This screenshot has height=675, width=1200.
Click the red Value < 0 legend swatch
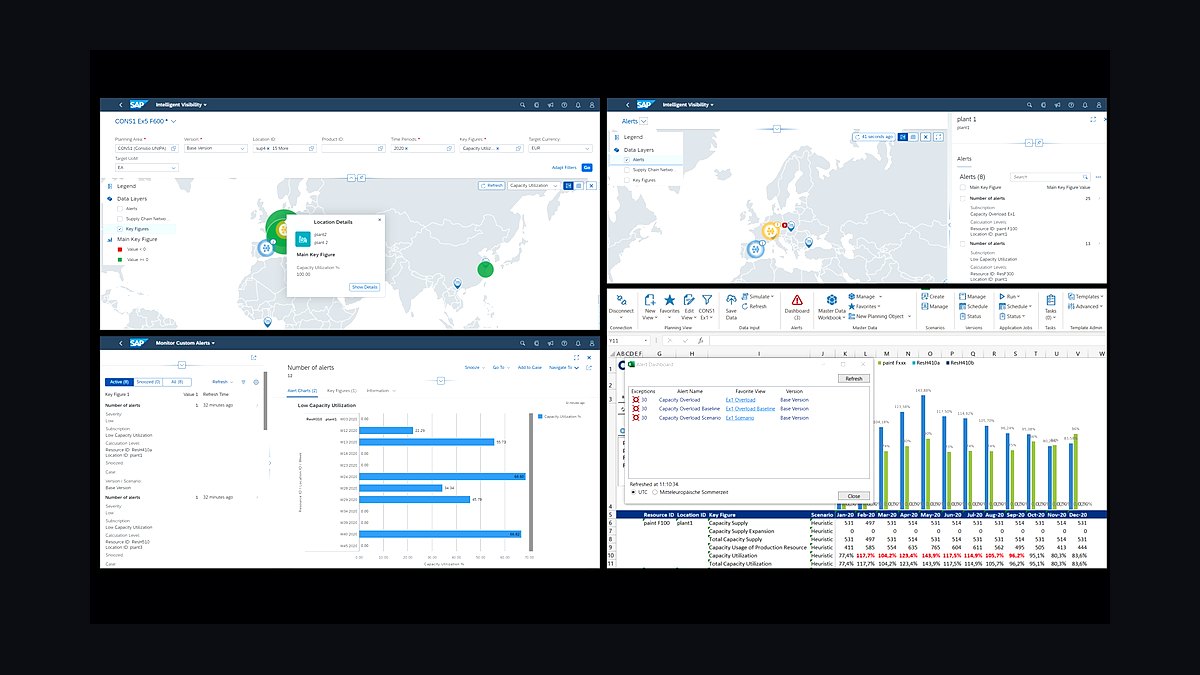pos(120,250)
